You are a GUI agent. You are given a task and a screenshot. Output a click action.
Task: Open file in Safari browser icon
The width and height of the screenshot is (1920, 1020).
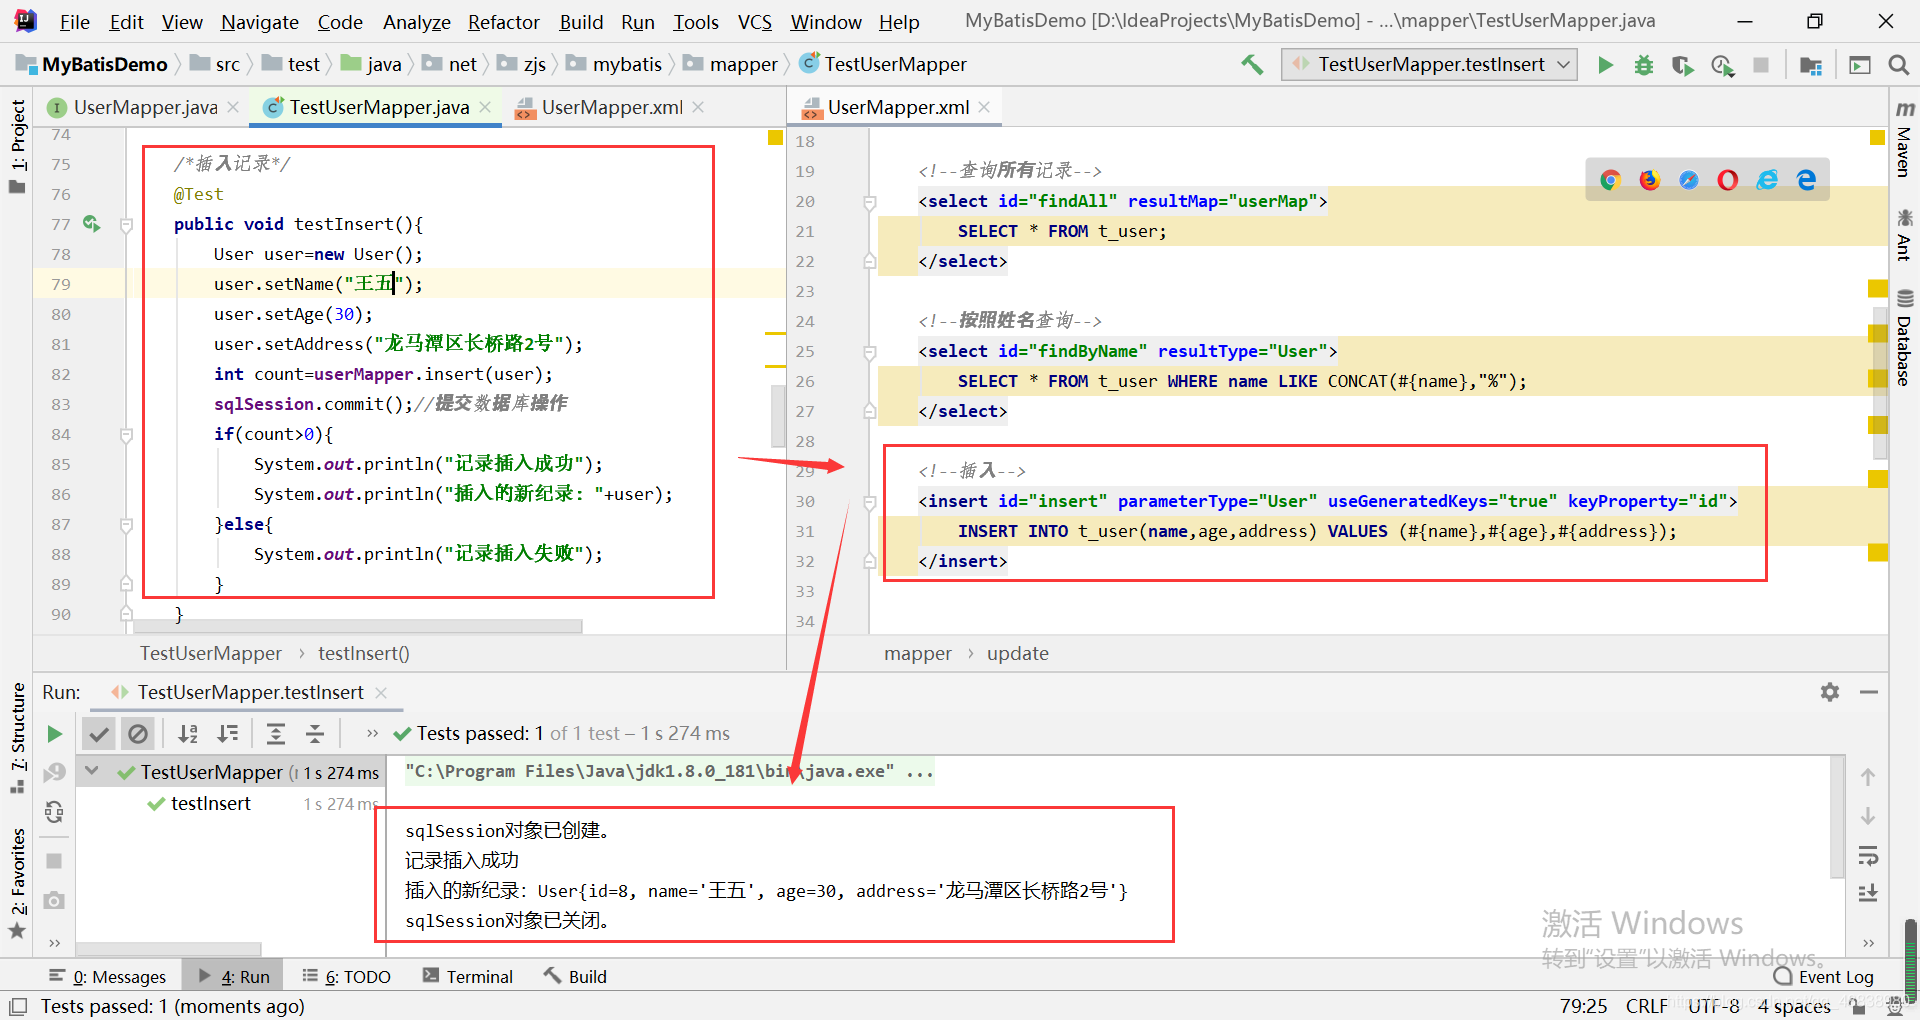tap(1689, 180)
